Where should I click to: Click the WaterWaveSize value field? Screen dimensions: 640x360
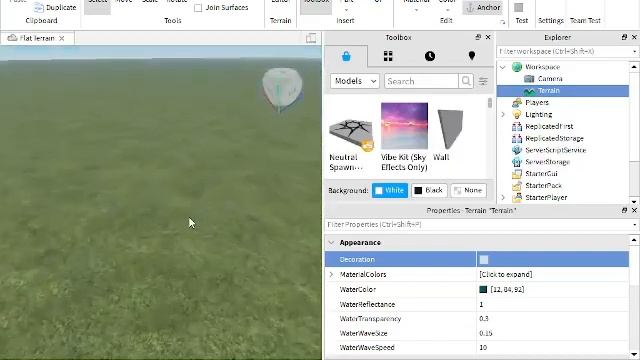click(x=553, y=333)
